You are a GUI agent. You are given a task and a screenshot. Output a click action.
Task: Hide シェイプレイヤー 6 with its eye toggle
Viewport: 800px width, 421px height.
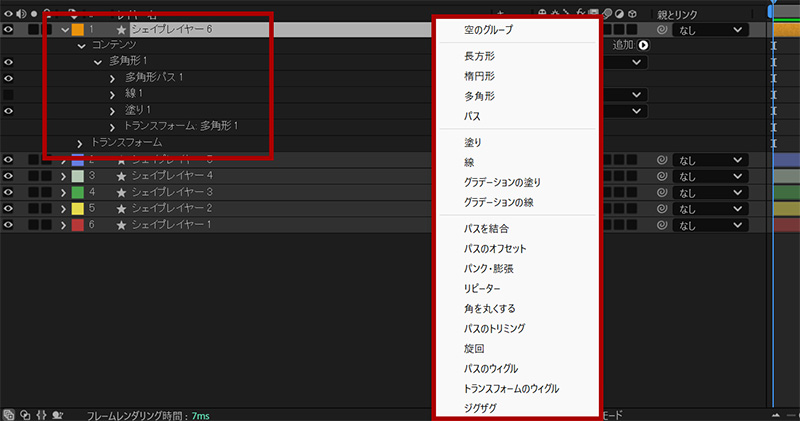[x=8, y=30]
